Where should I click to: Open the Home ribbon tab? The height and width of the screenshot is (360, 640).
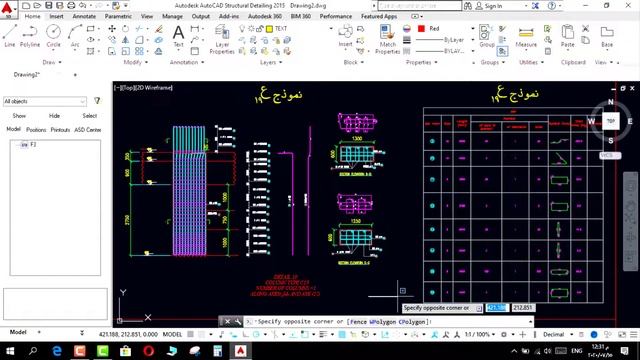(x=32, y=16)
